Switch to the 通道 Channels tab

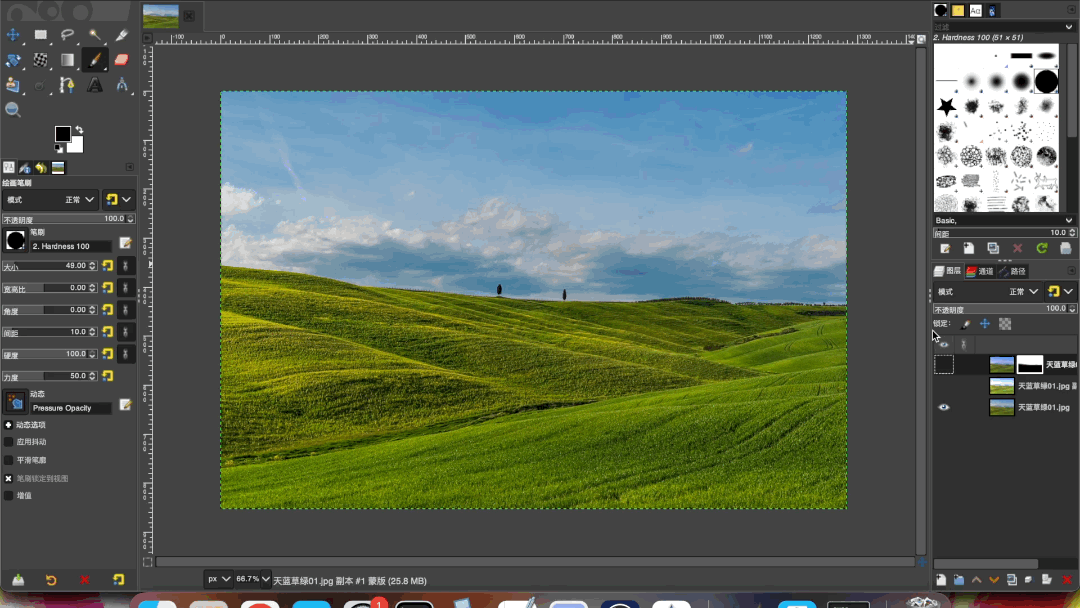[979, 271]
